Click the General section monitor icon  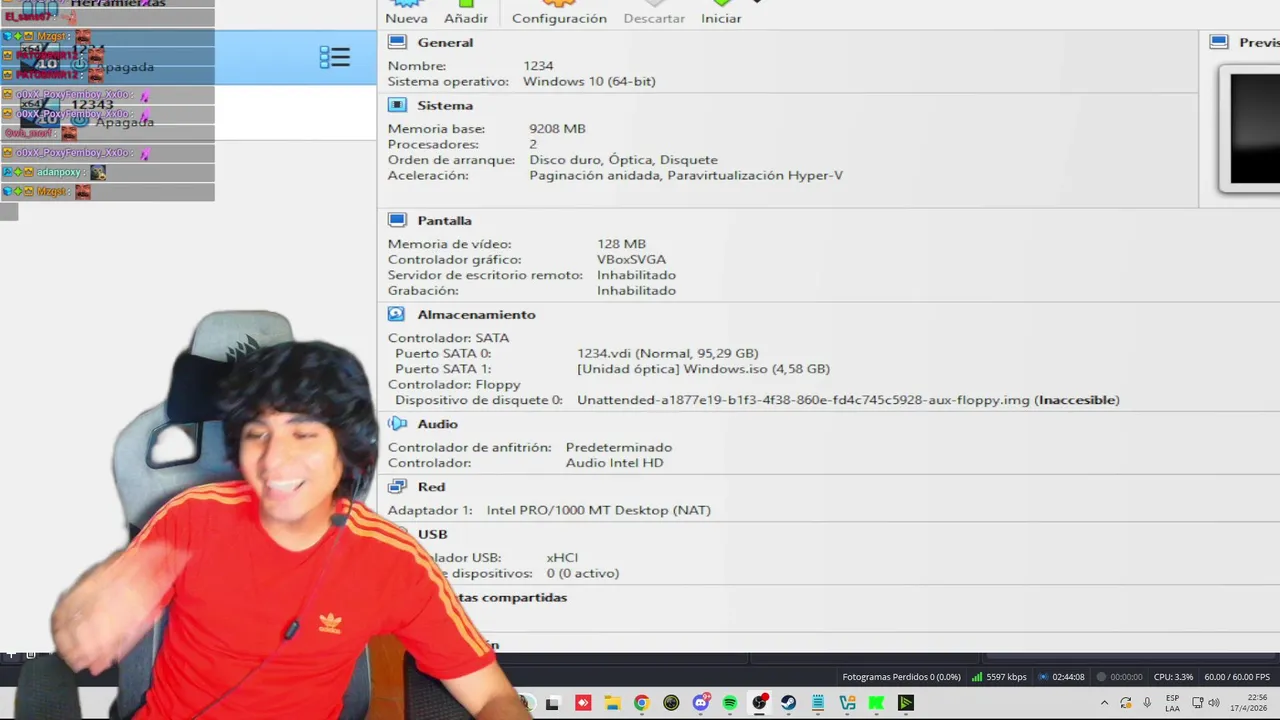pyautogui.click(x=397, y=42)
